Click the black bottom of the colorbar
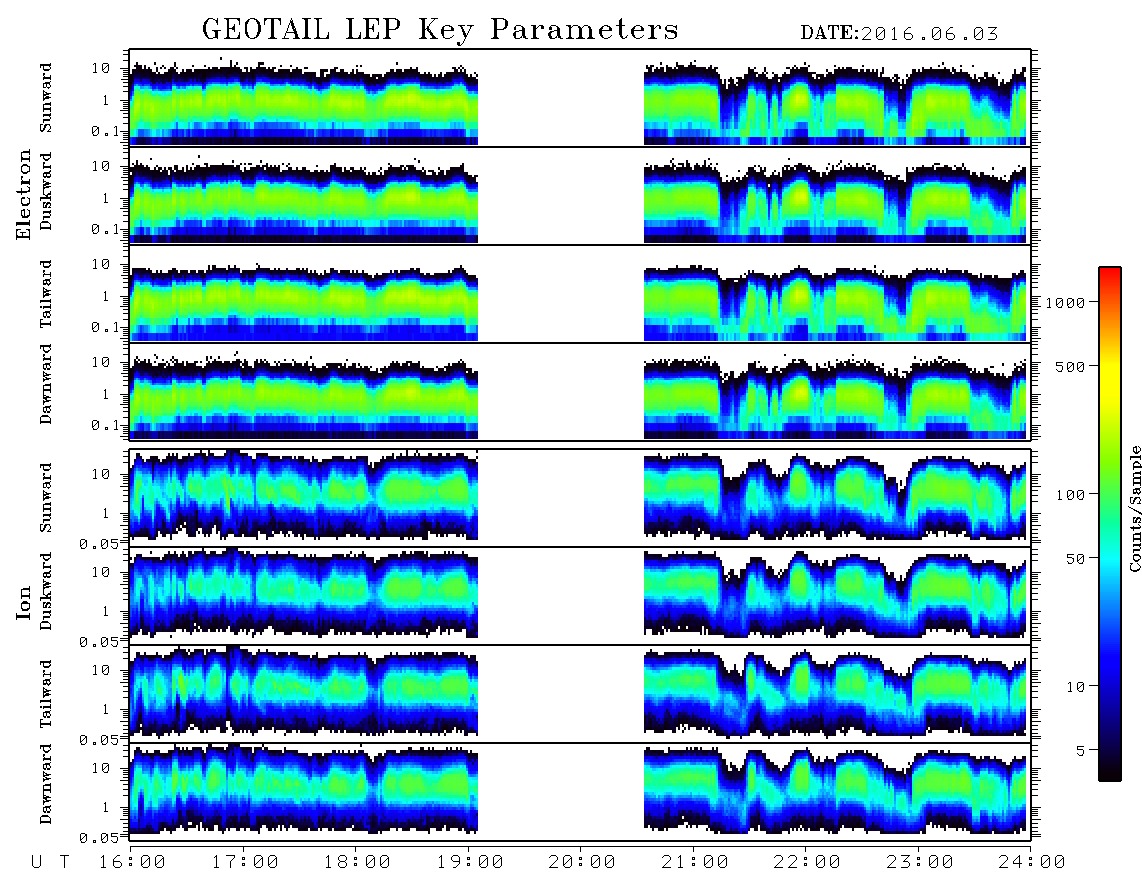The width and height of the screenshot is (1142, 880). [1110, 771]
